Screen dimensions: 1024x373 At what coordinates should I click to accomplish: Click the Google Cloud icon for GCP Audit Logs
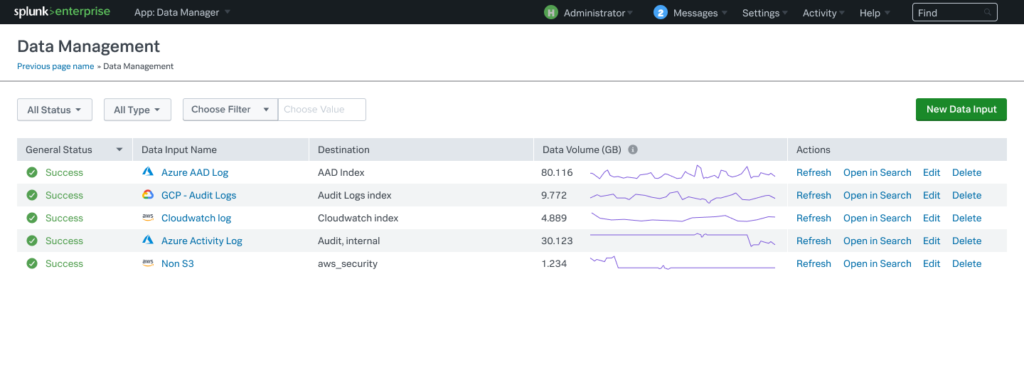pos(148,195)
